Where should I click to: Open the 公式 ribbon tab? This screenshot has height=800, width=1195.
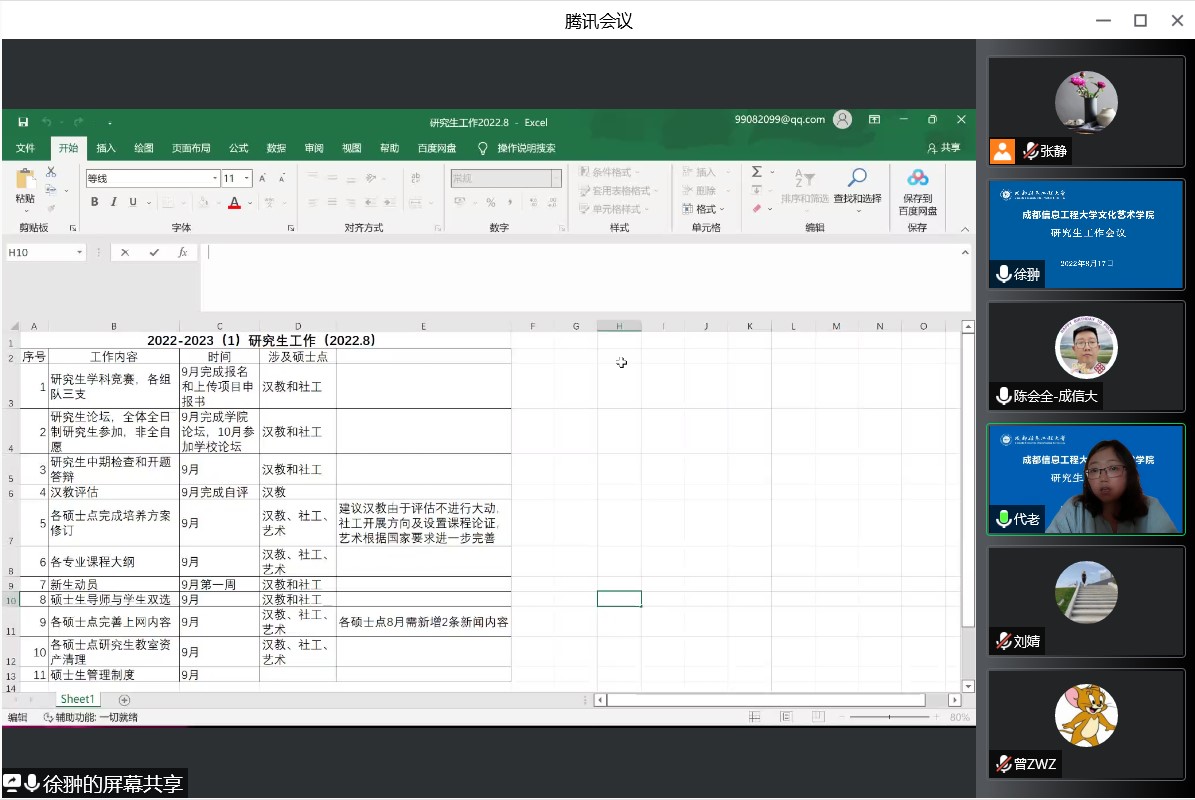point(238,148)
